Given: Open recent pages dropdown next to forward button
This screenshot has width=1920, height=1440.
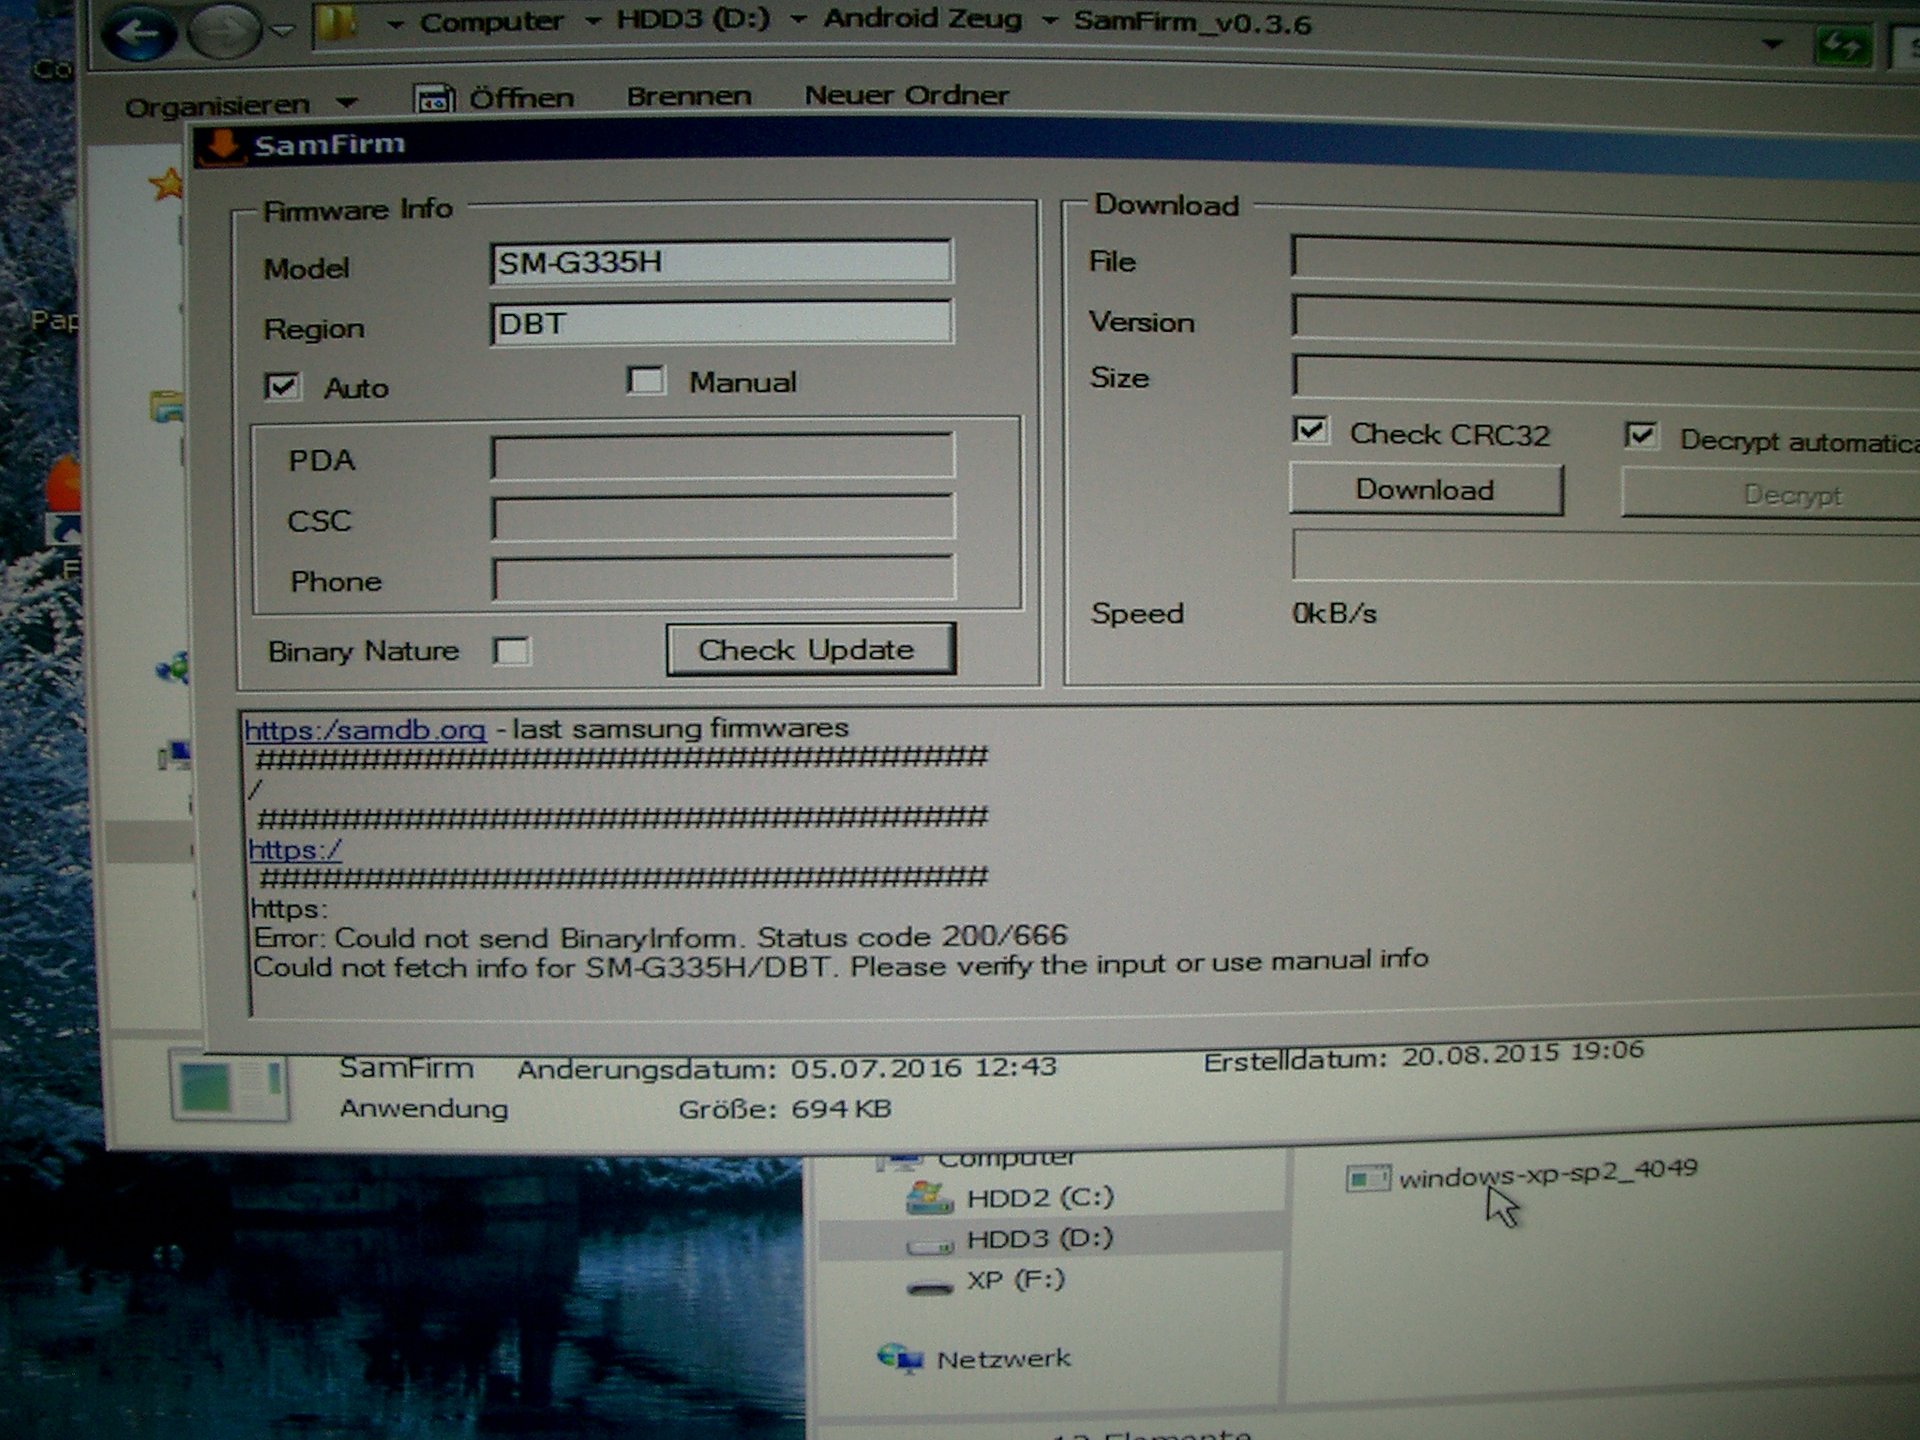Looking at the screenshot, I should click(x=283, y=32).
